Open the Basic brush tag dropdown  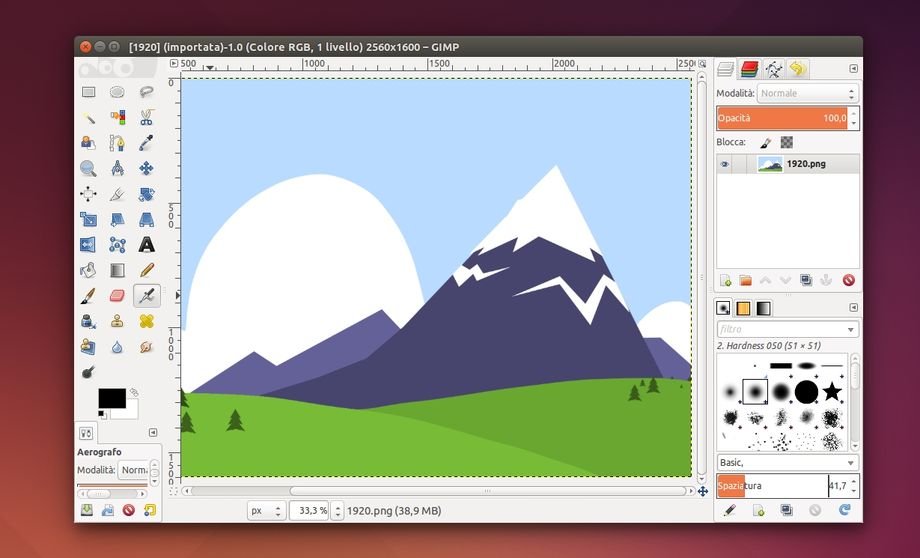pos(787,462)
